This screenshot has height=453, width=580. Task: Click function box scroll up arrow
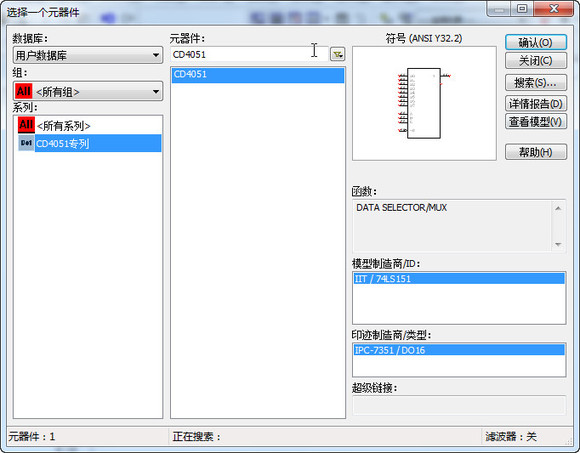coord(558,208)
